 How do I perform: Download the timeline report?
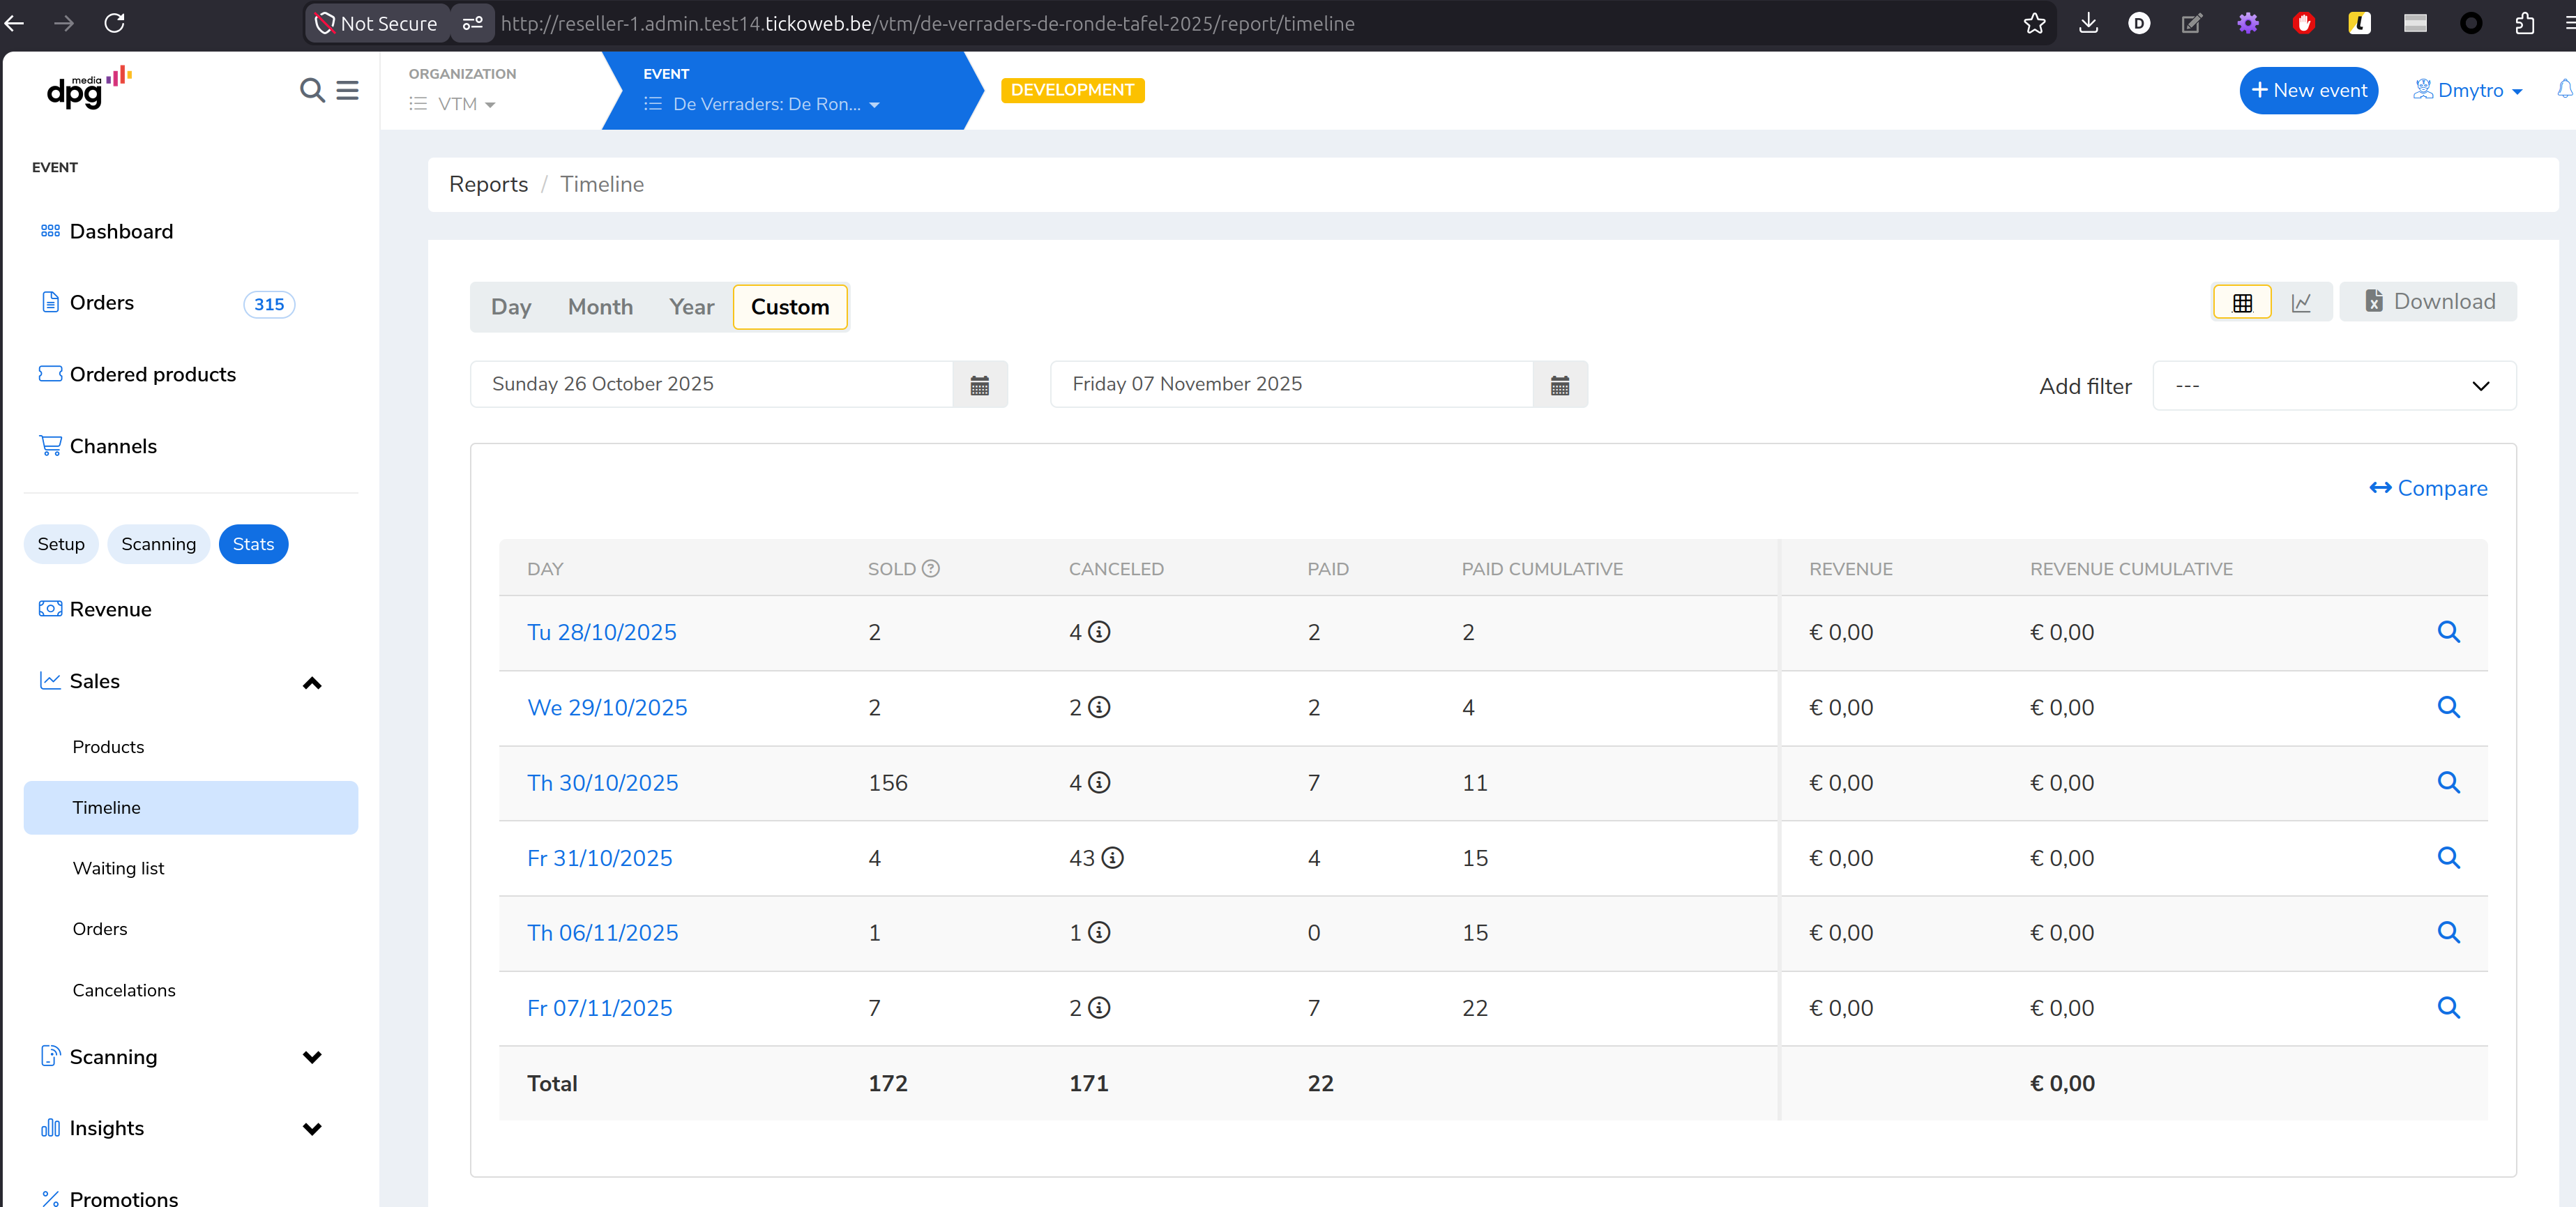pos(2428,302)
